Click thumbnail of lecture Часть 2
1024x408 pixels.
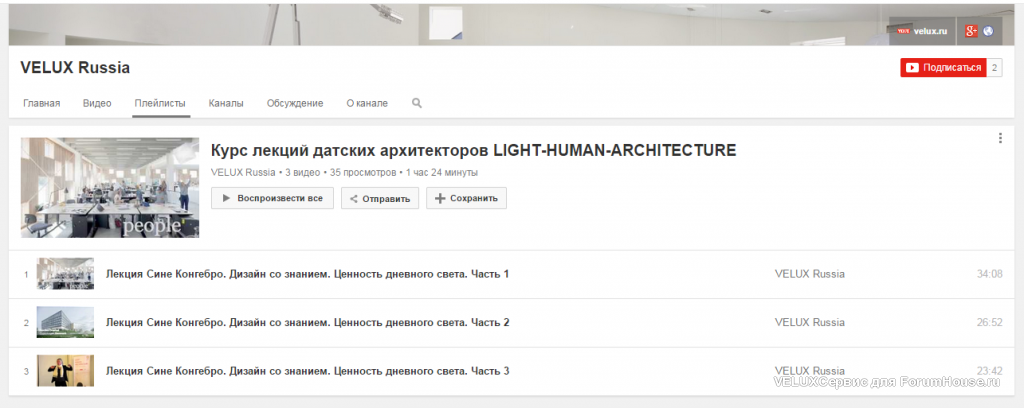pos(65,322)
